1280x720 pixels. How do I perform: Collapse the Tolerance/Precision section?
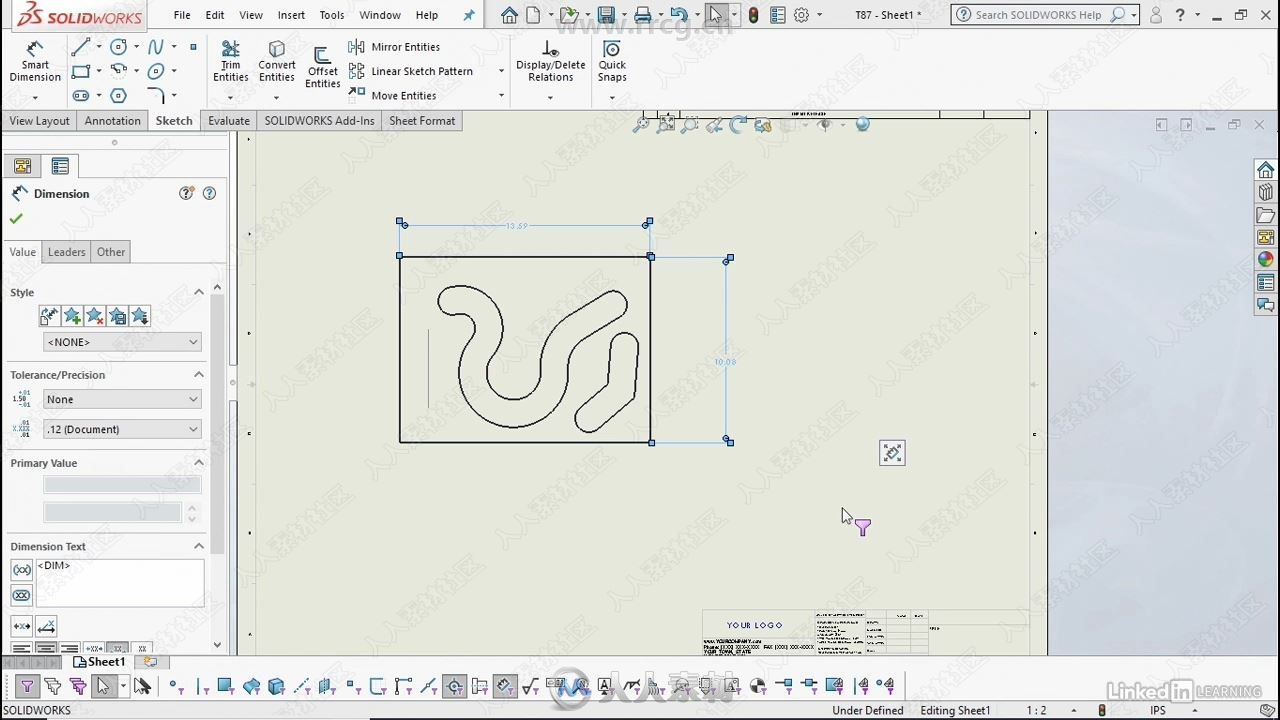pos(198,375)
